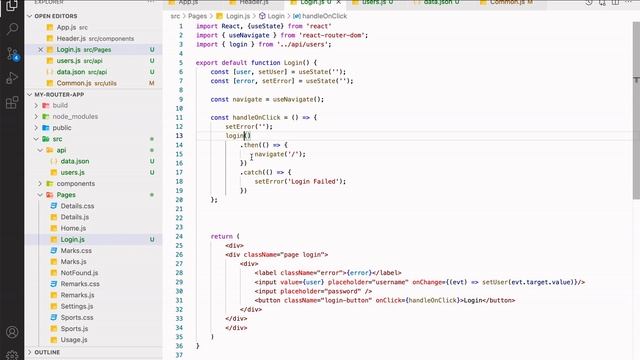Open the Accounts menu icon
This screenshot has height=360, width=640.
point(12,332)
